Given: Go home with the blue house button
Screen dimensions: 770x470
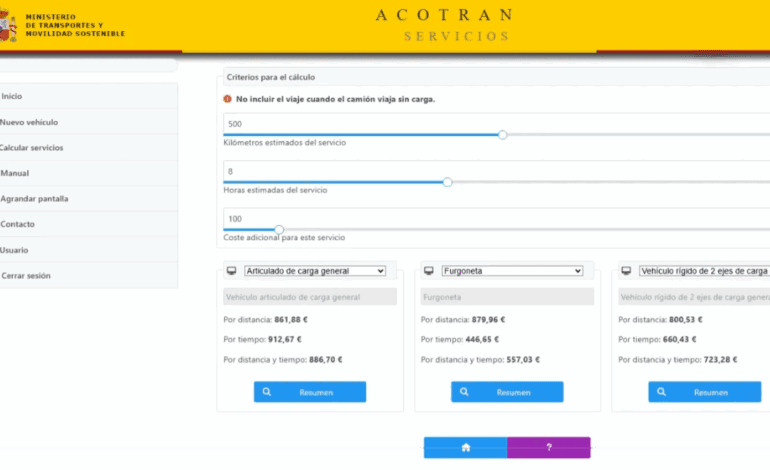Looking at the screenshot, I should pyautogui.click(x=466, y=447).
